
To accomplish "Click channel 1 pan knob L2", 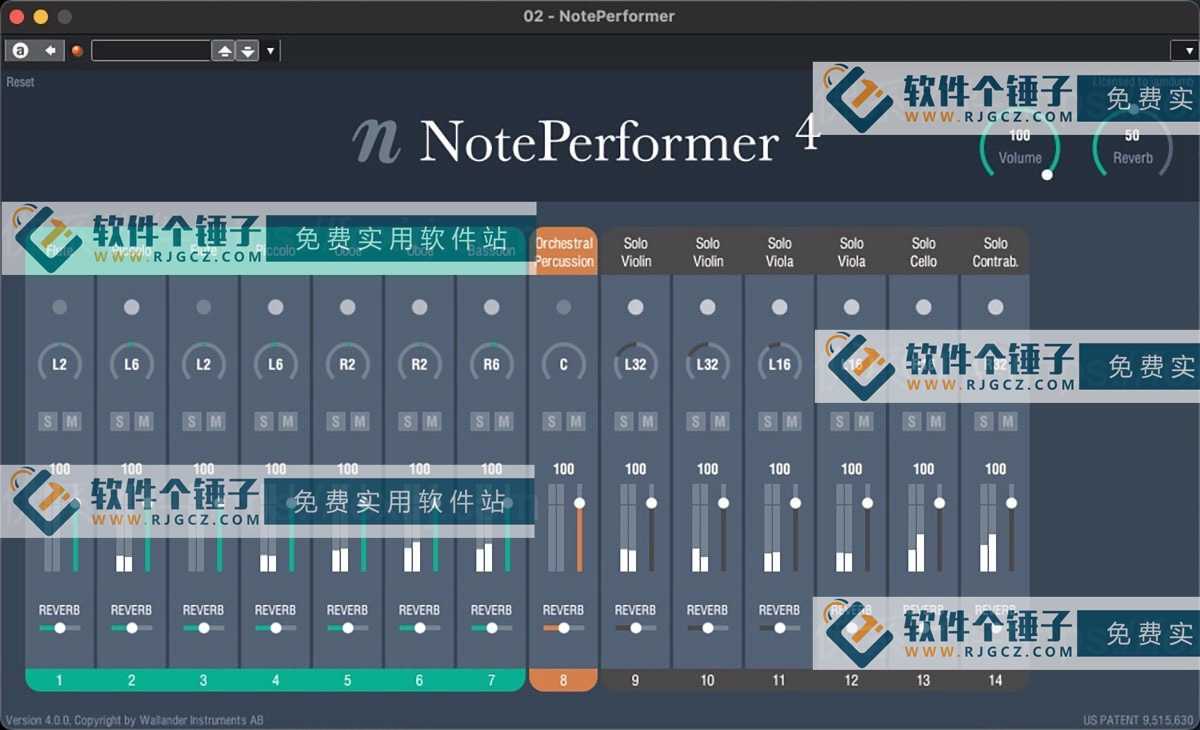I will click(x=60, y=364).
